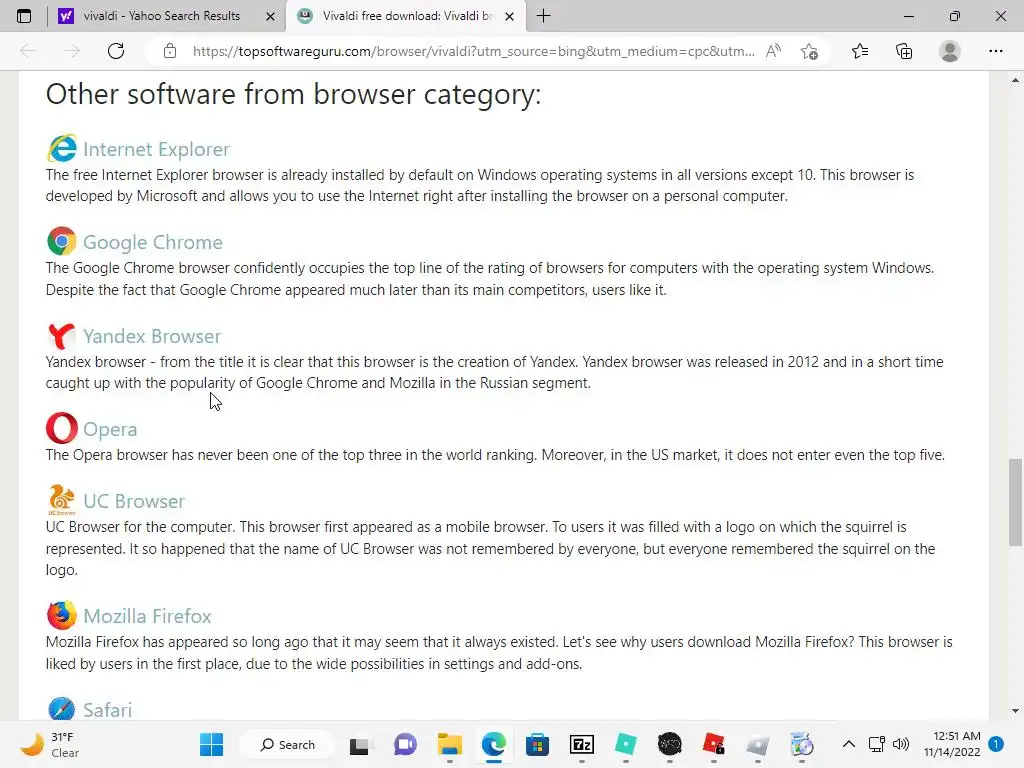
Task: Open the notification center badge
Action: (996, 744)
